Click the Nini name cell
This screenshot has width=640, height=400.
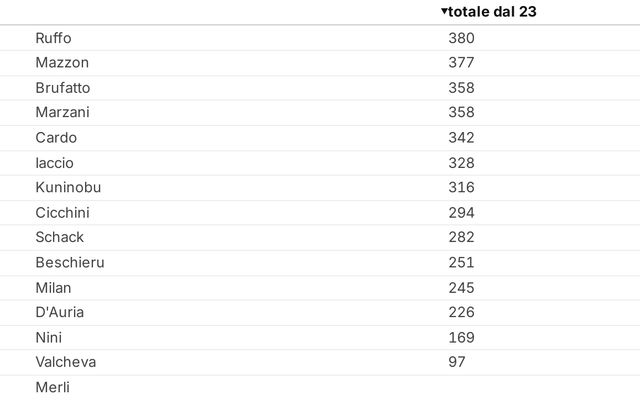pos(49,338)
